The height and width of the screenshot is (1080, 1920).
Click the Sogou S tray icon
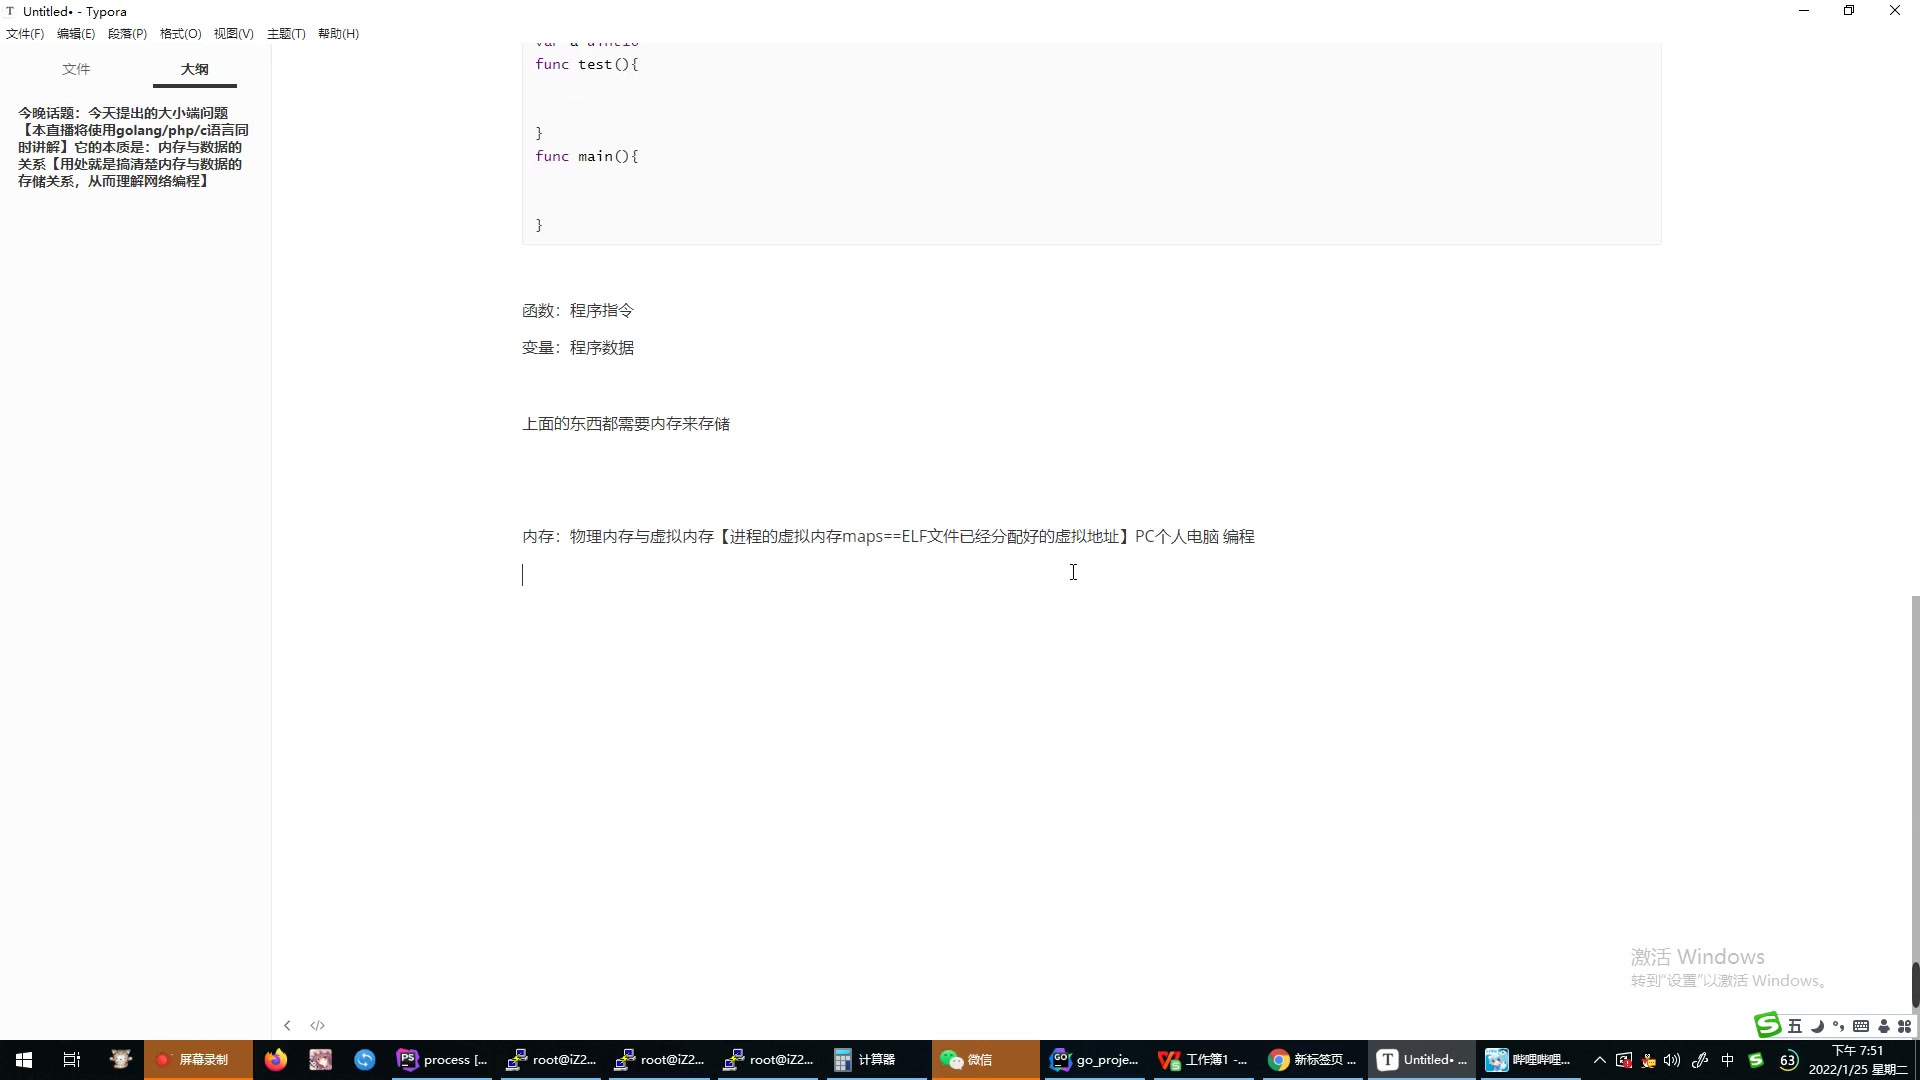[1756, 1060]
